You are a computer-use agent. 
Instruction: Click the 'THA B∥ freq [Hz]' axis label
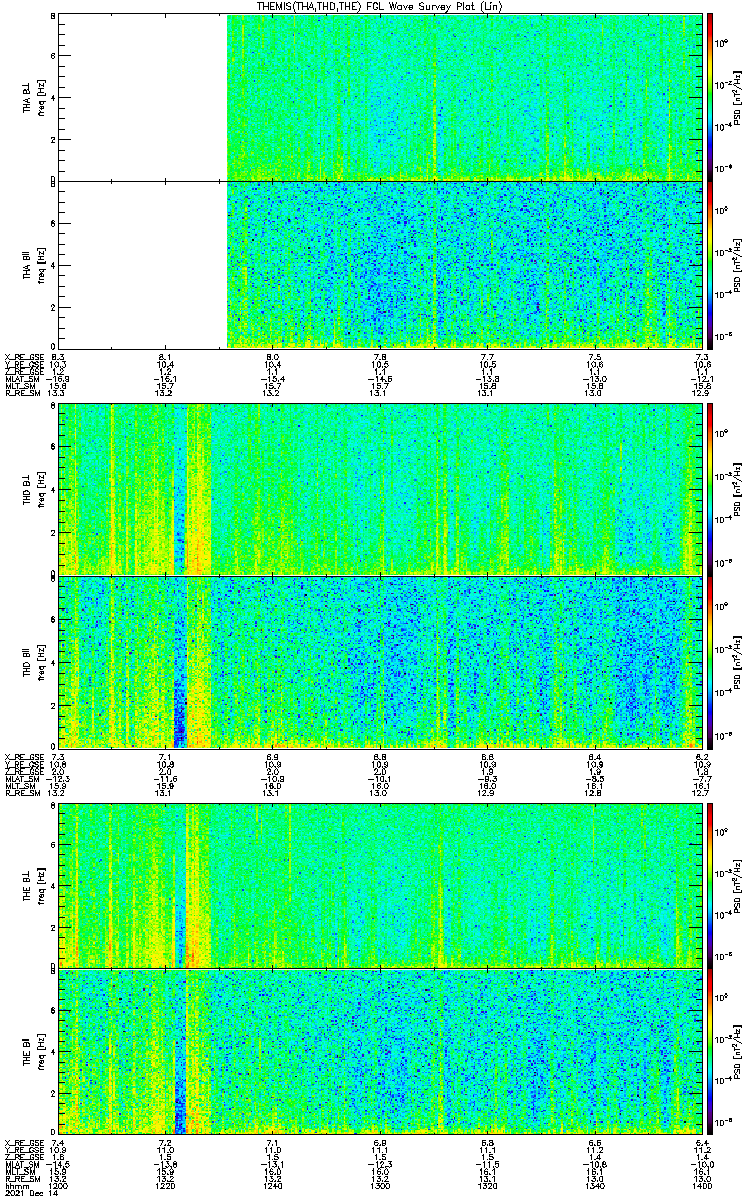click(33, 265)
